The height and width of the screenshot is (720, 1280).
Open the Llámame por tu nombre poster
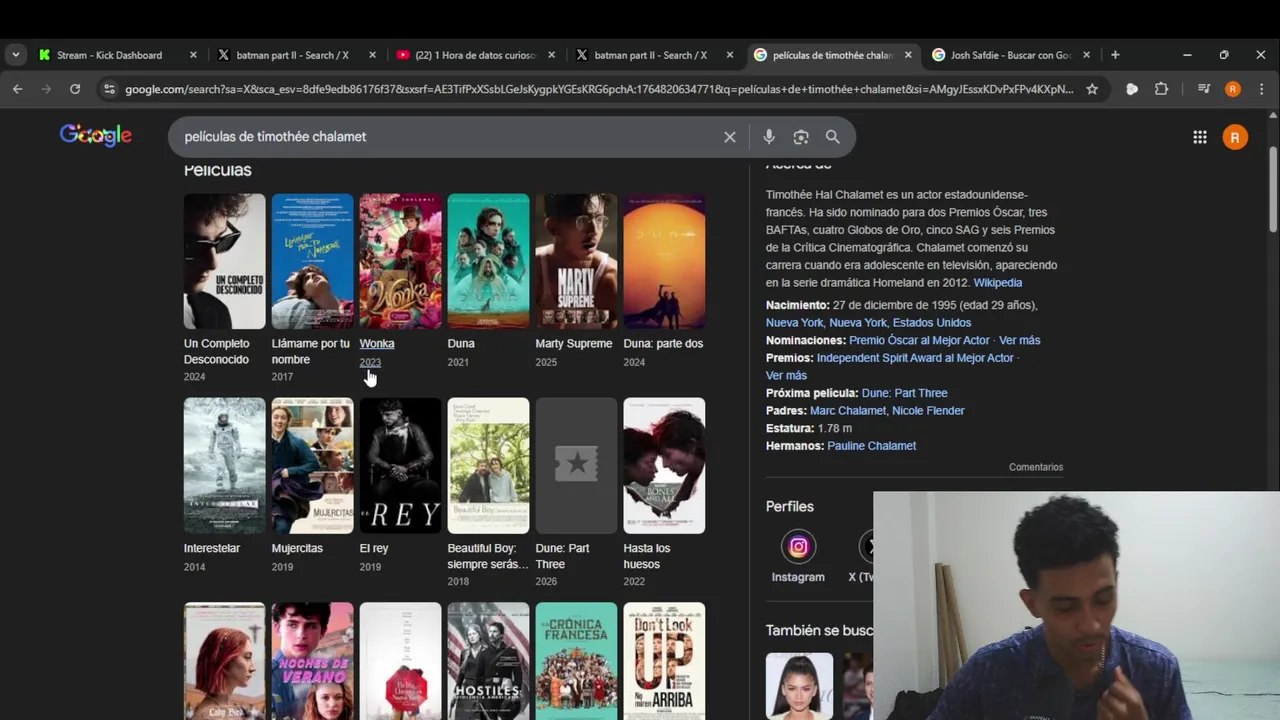point(312,261)
